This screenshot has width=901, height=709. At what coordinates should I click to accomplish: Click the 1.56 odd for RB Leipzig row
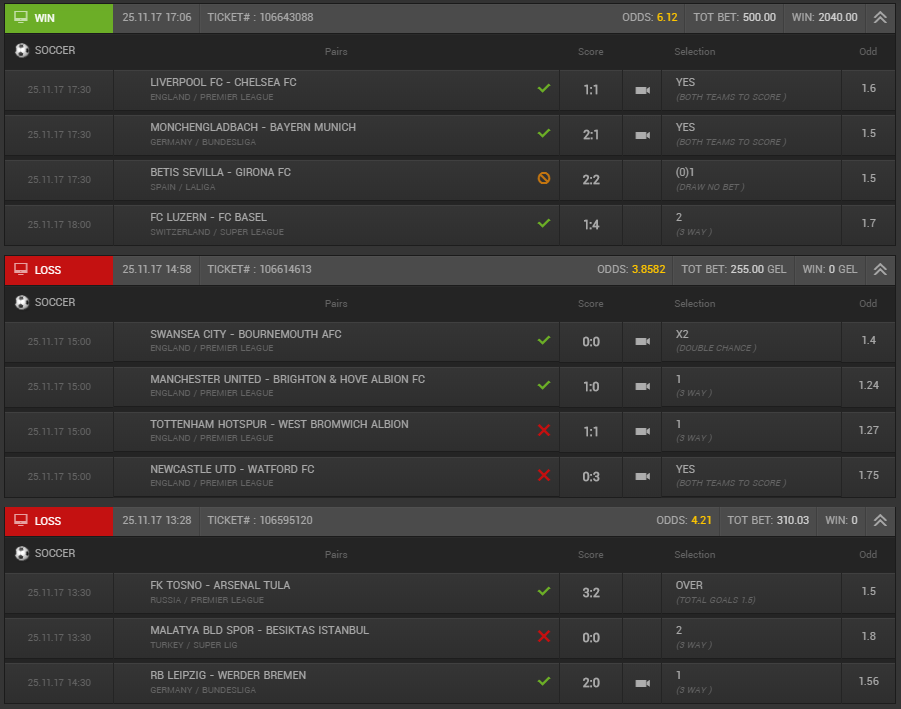click(x=868, y=681)
